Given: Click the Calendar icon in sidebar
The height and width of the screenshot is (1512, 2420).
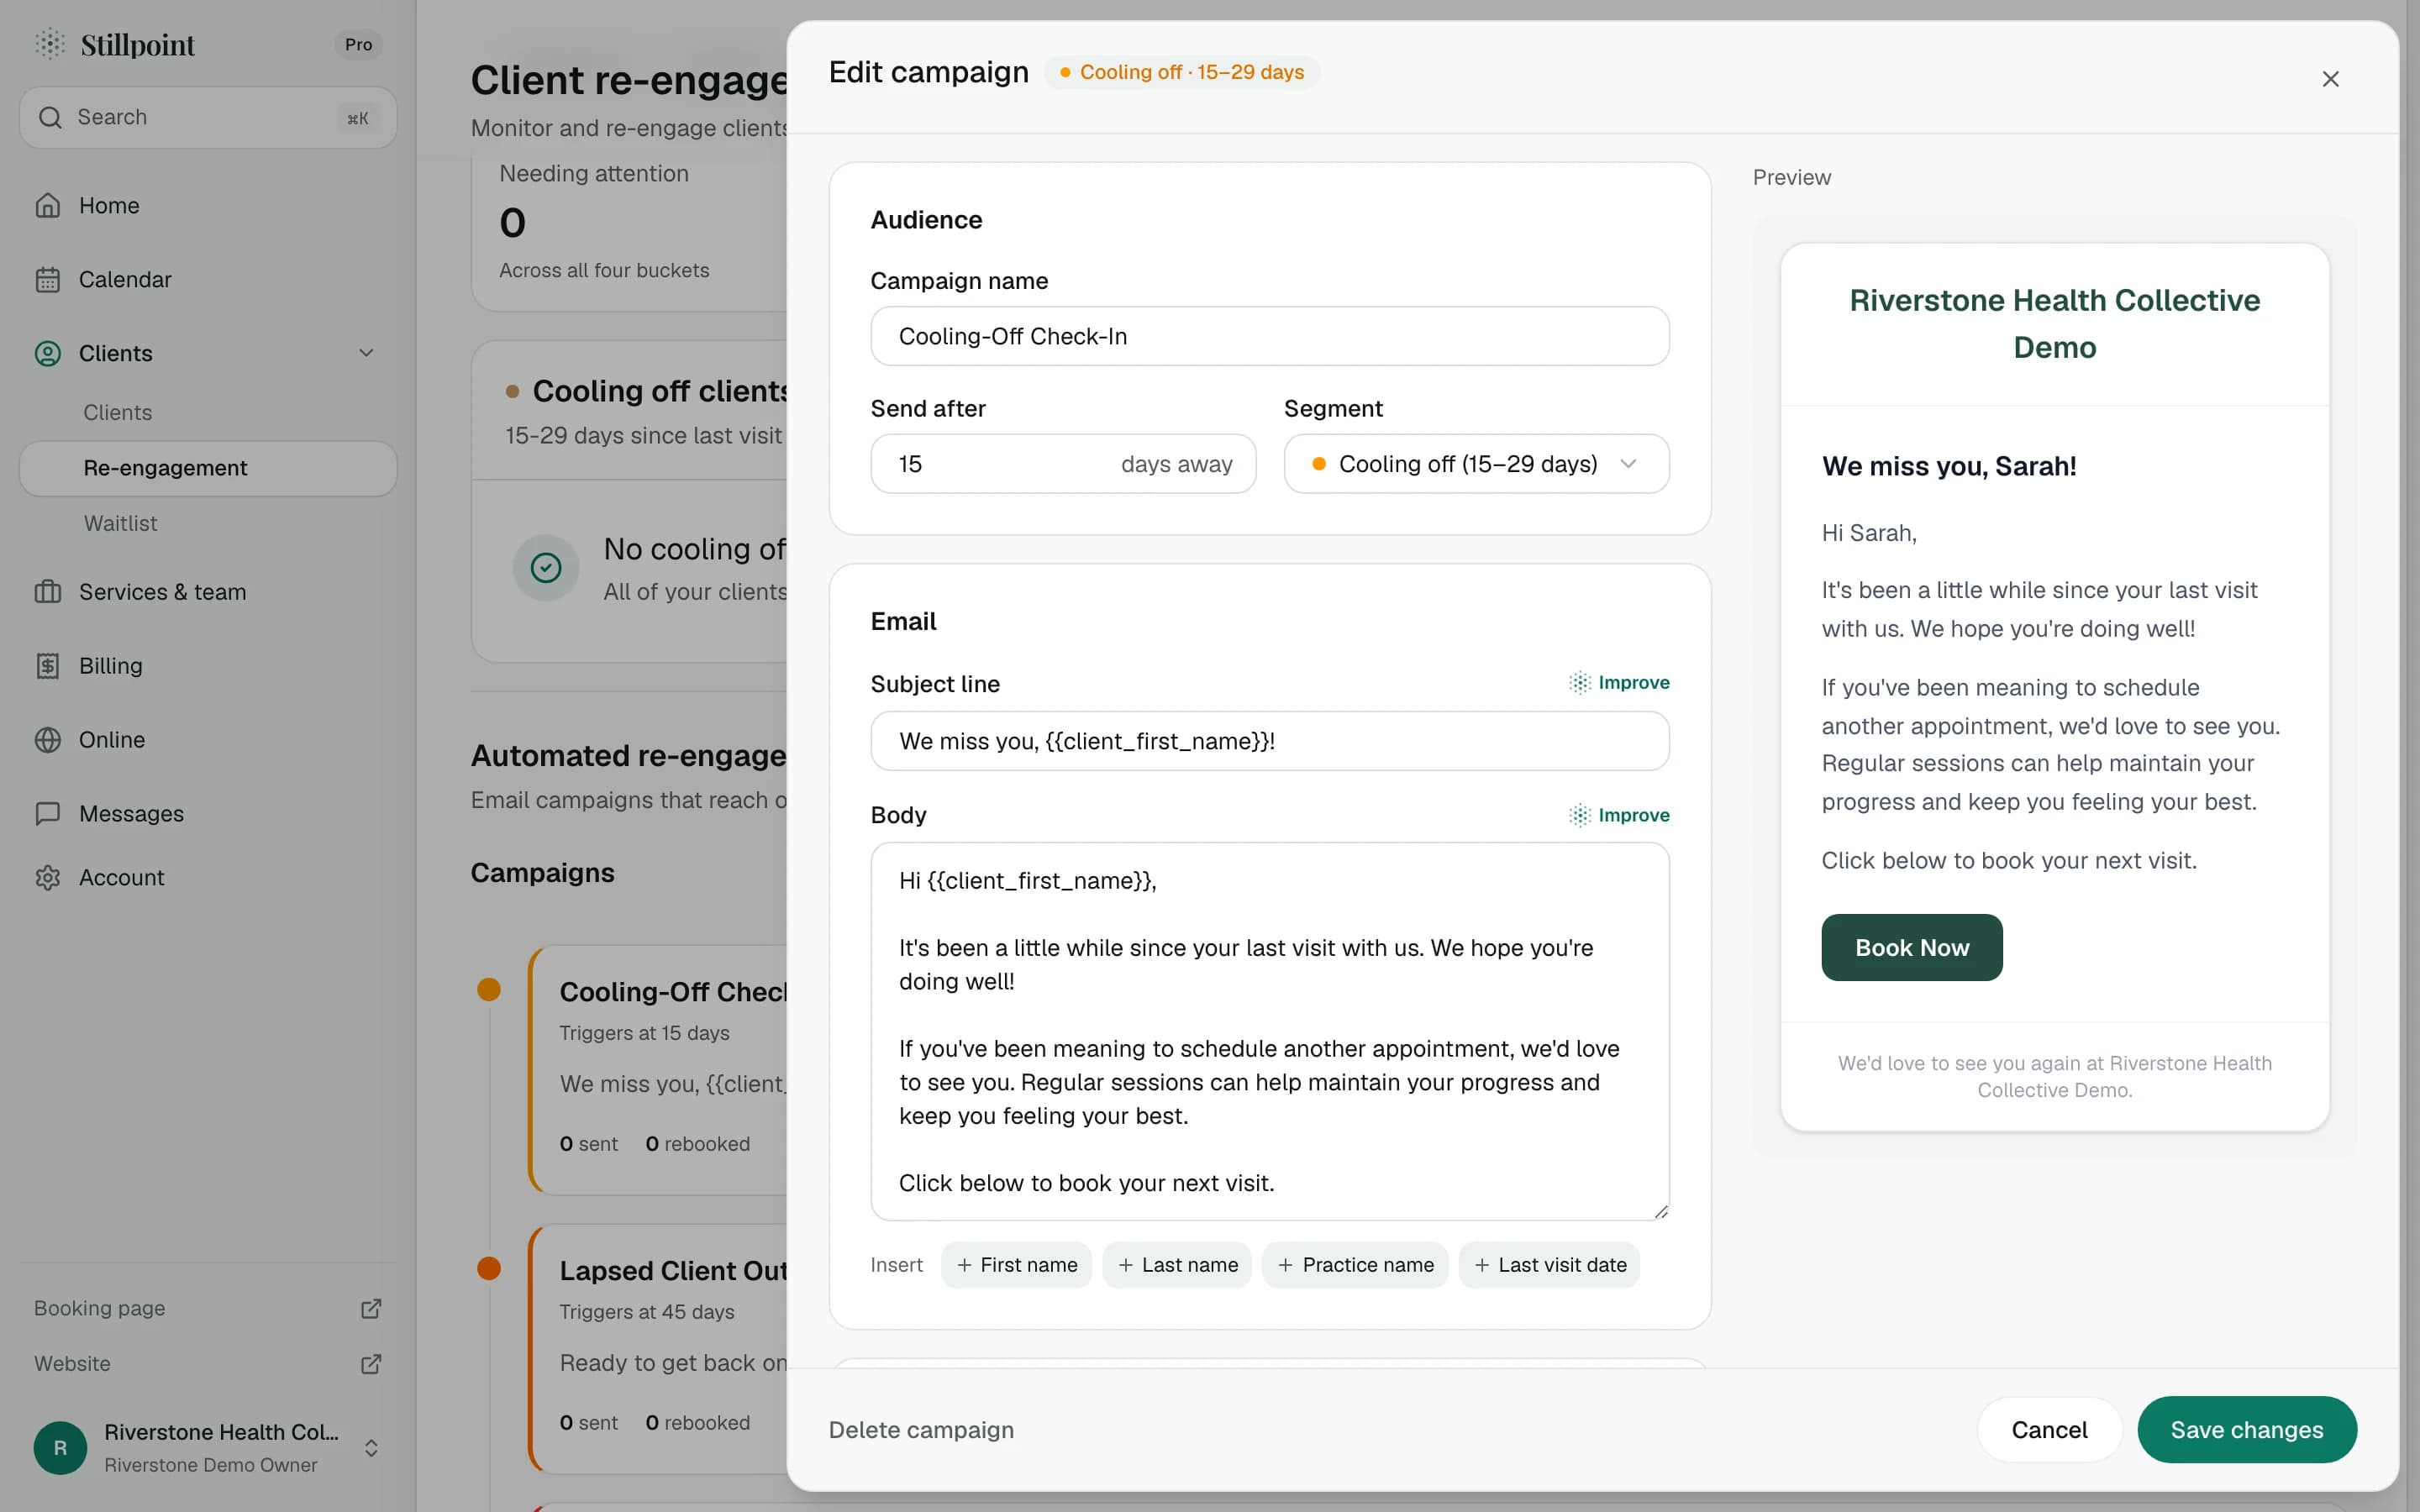Looking at the screenshot, I should coord(48,279).
